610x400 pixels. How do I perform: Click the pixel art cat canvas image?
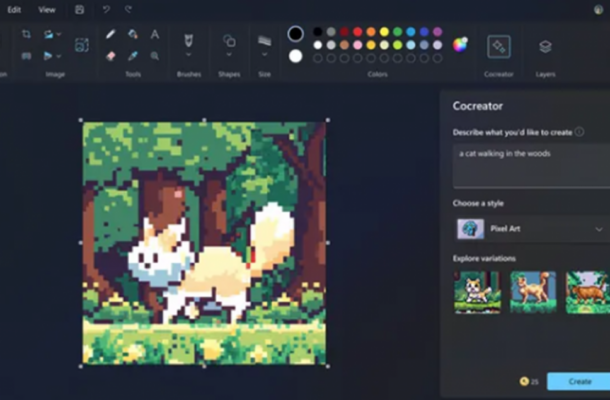coord(204,243)
